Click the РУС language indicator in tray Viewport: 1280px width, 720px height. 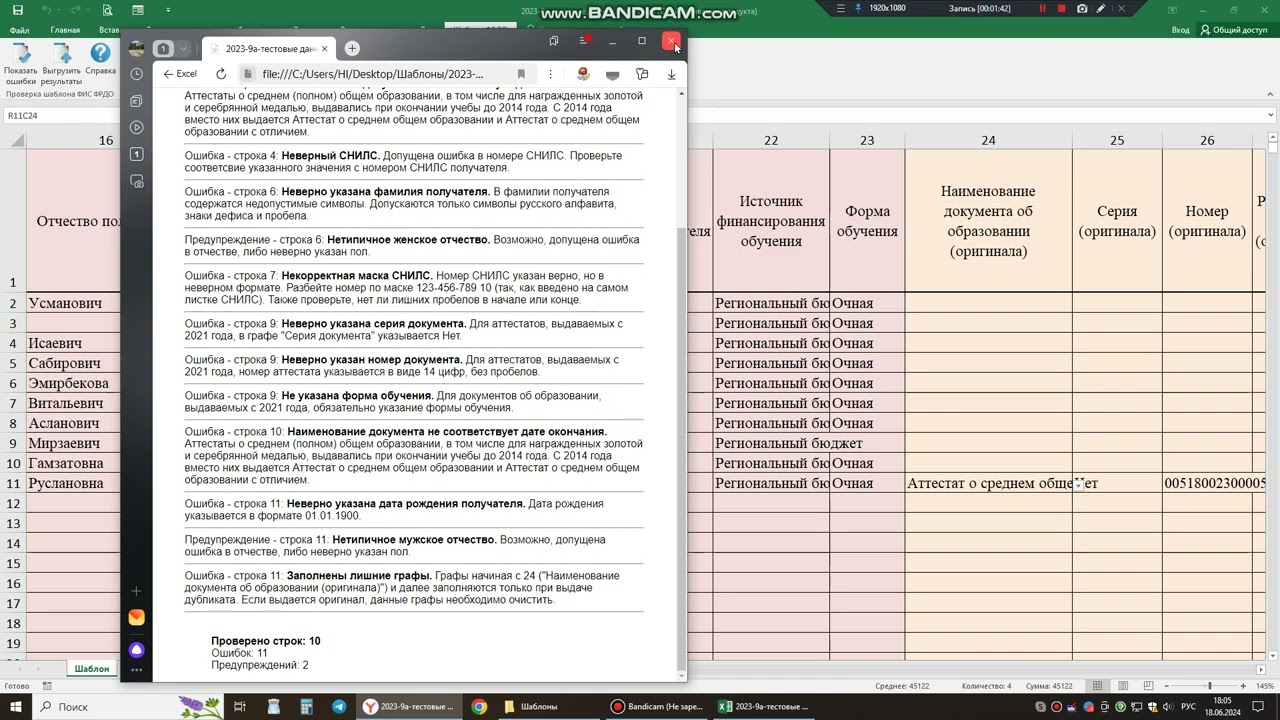(1188, 707)
